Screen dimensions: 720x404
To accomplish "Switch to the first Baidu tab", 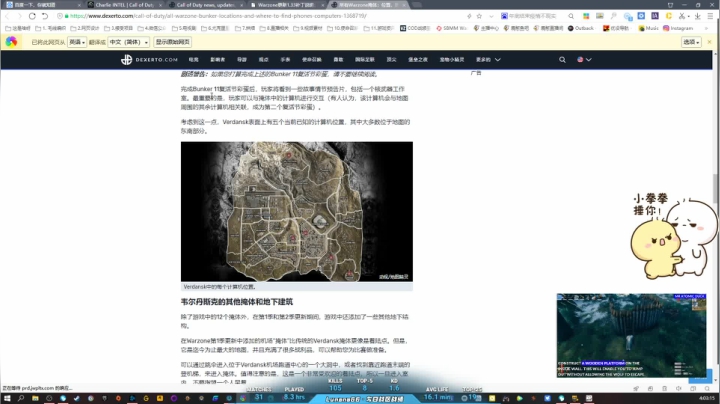I will pos(42,5).
